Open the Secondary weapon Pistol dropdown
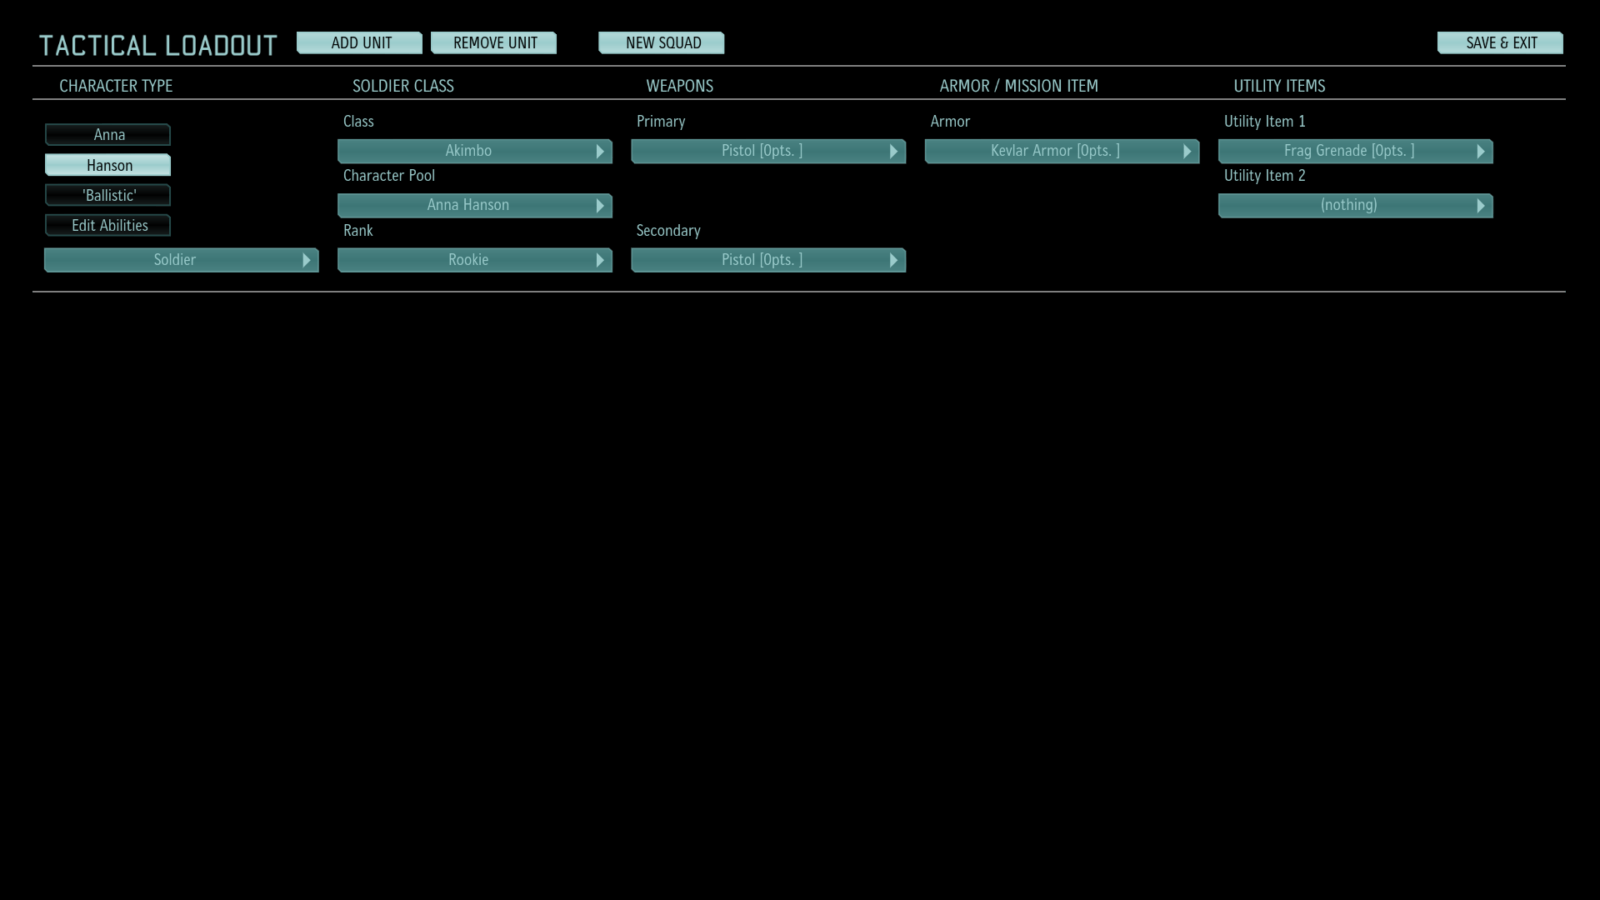The height and width of the screenshot is (900, 1600). (768, 260)
